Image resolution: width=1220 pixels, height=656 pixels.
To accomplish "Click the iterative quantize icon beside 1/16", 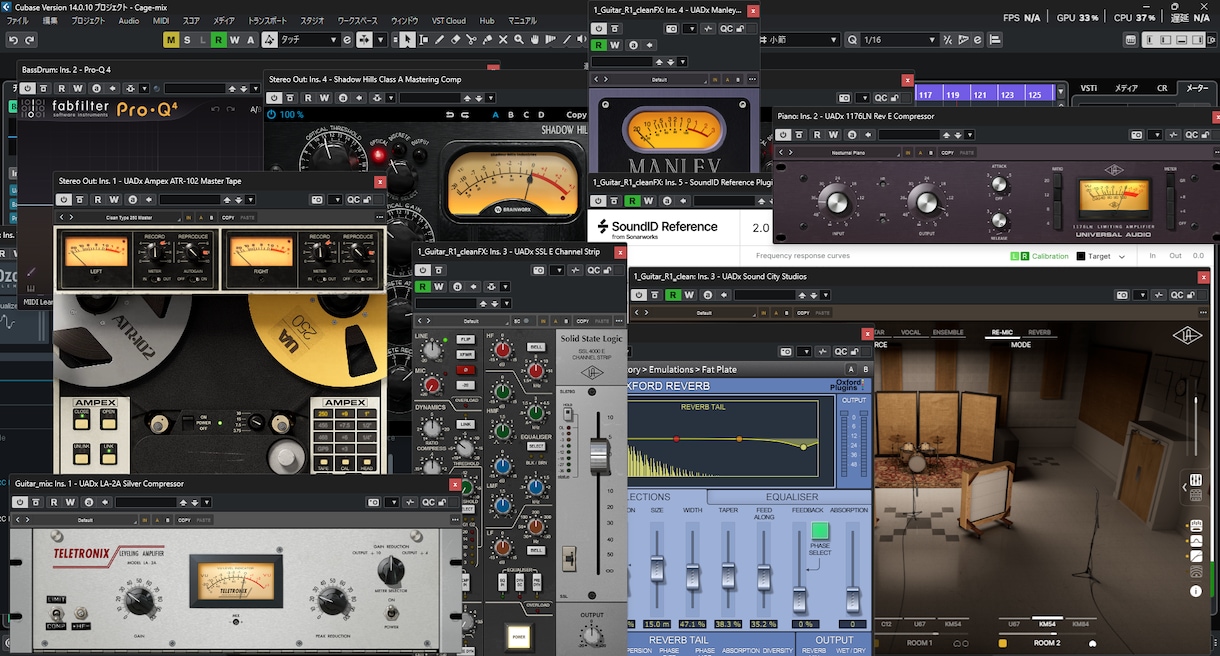I will point(947,40).
